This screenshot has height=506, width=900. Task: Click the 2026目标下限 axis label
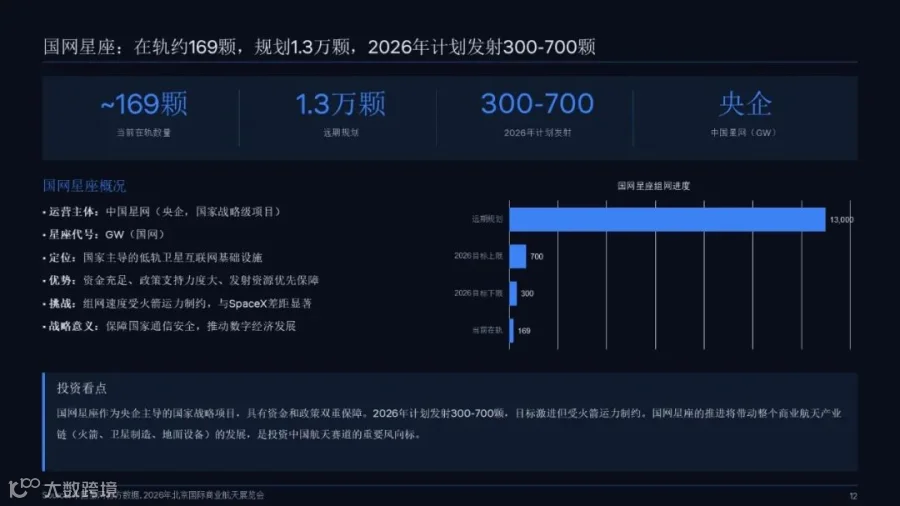[x=478, y=293]
